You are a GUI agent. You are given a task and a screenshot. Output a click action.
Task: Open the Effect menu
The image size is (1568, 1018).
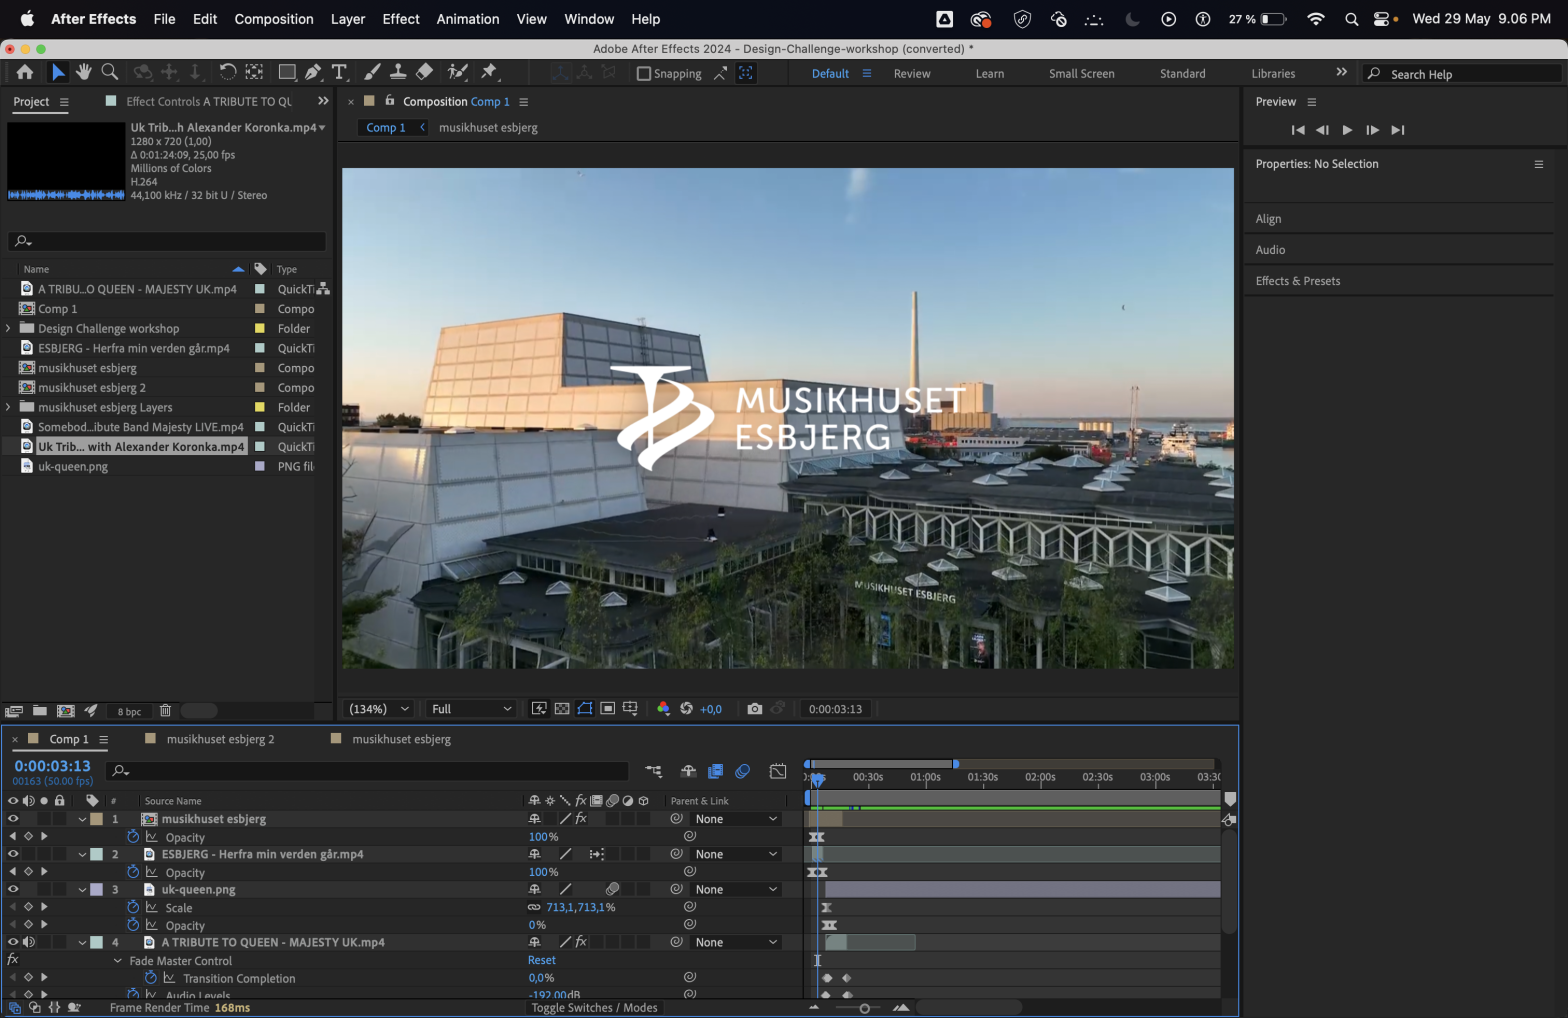click(401, 19)
